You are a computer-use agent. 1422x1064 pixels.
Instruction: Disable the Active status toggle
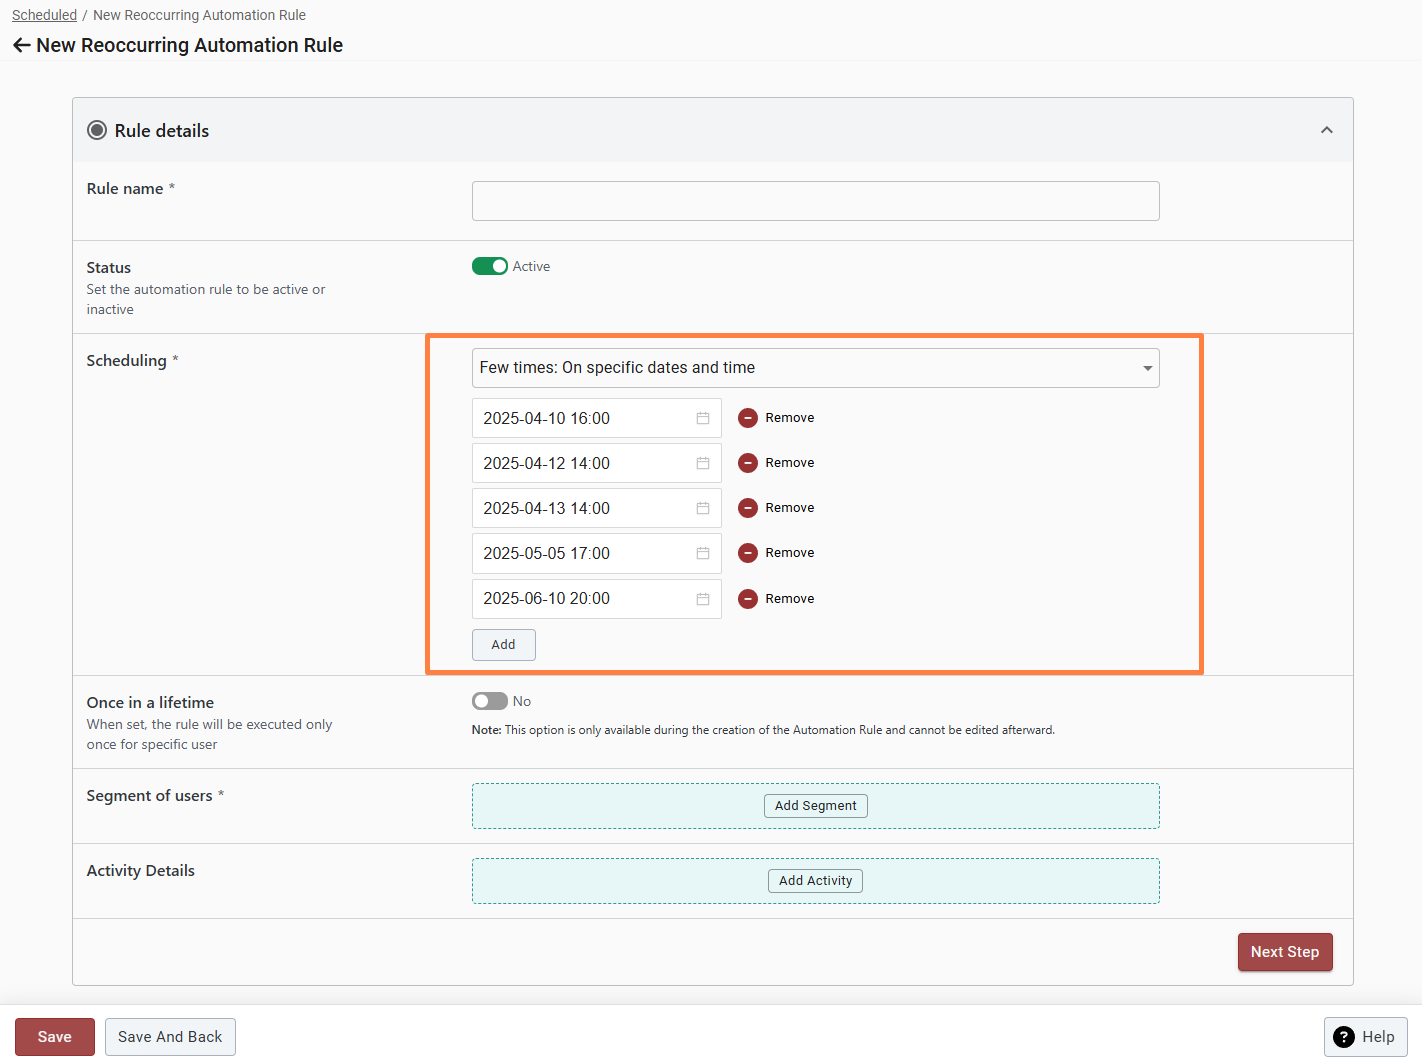pyautogui.click(x=489, y=266)
